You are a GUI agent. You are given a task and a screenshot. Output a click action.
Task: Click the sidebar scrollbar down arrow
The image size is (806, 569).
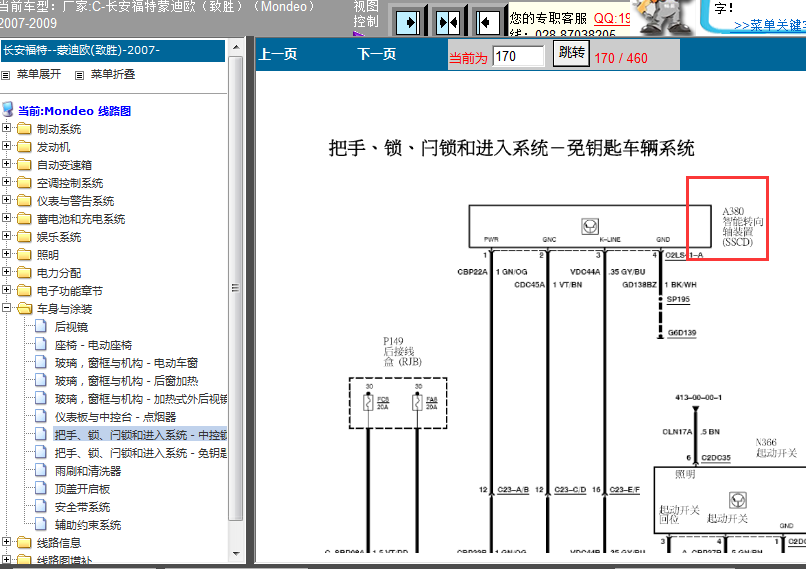click(x=236, y=554)
